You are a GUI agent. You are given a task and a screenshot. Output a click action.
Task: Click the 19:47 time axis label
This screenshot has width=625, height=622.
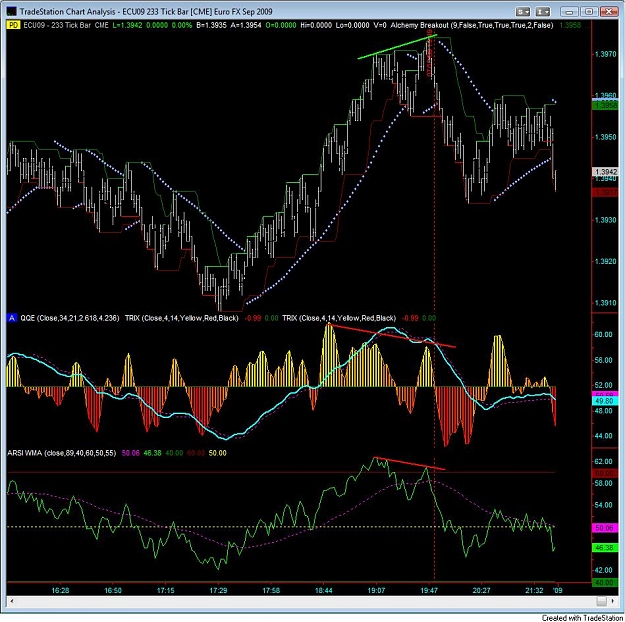[428, 590]
